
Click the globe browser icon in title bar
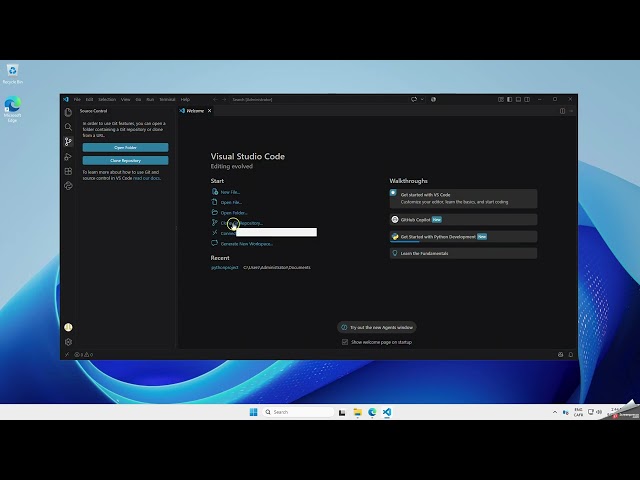433,99
